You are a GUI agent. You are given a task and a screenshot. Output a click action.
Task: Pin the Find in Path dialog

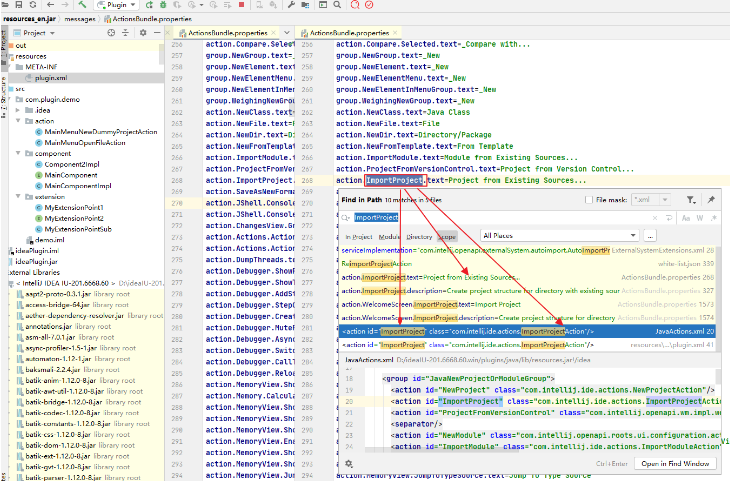(x=711, y=199)
